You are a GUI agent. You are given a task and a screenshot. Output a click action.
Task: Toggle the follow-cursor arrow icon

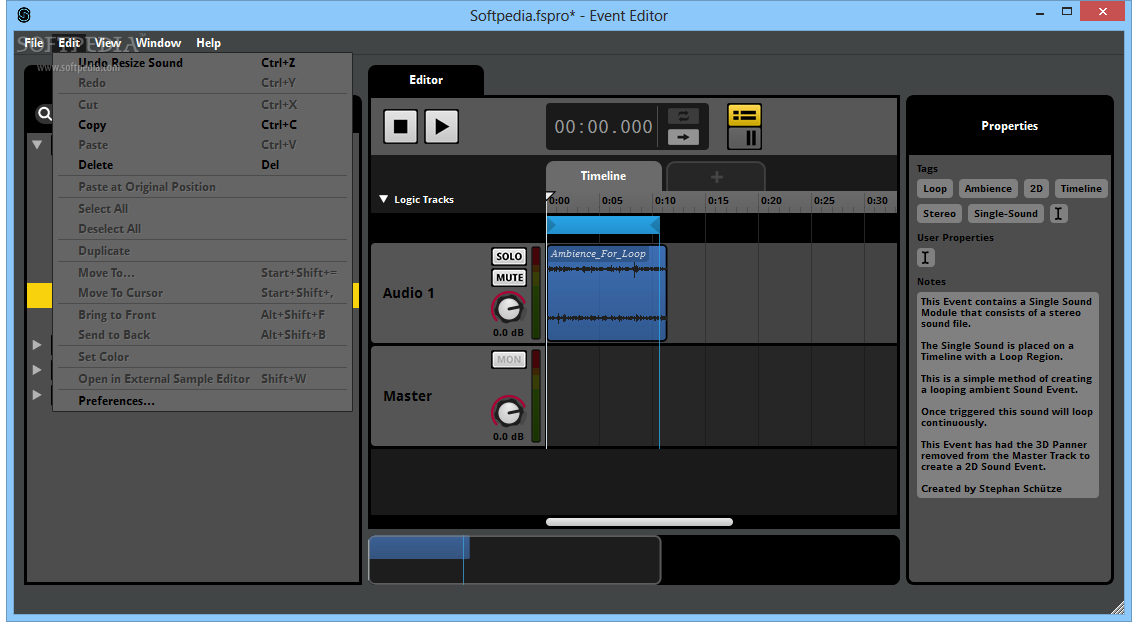(683, 136)
